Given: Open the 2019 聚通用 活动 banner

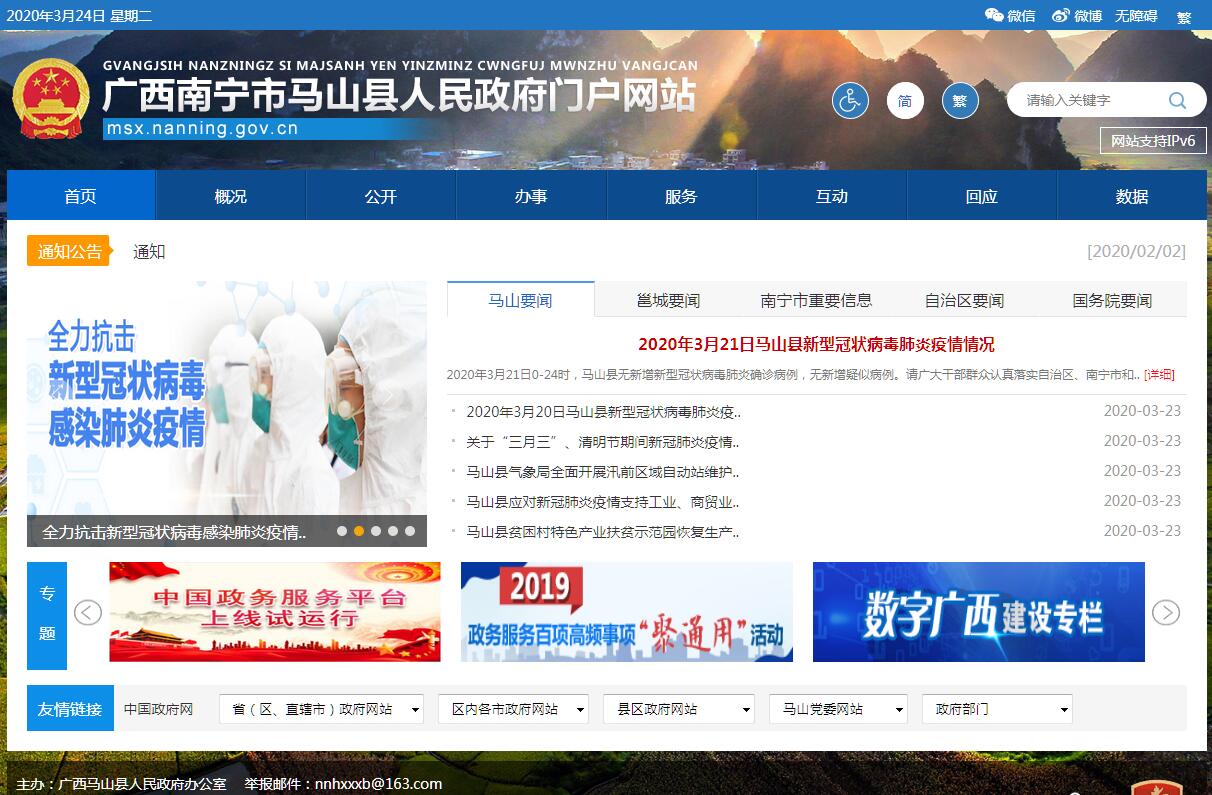Looking at the screenshot, I should [627, 612].
